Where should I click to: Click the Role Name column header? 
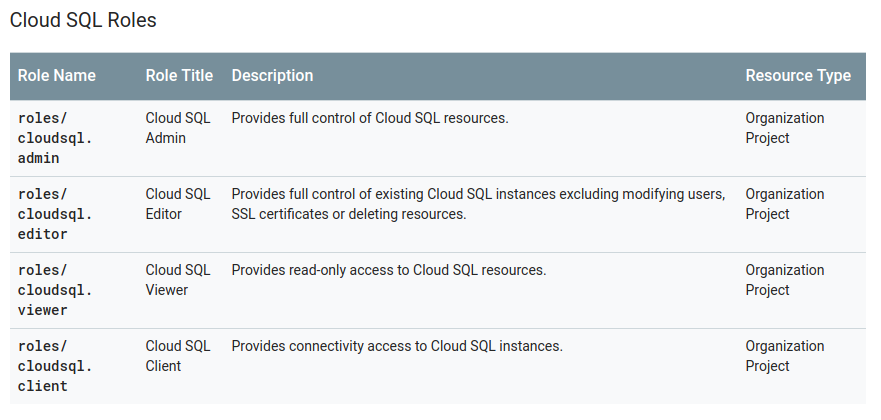point(57,76)
